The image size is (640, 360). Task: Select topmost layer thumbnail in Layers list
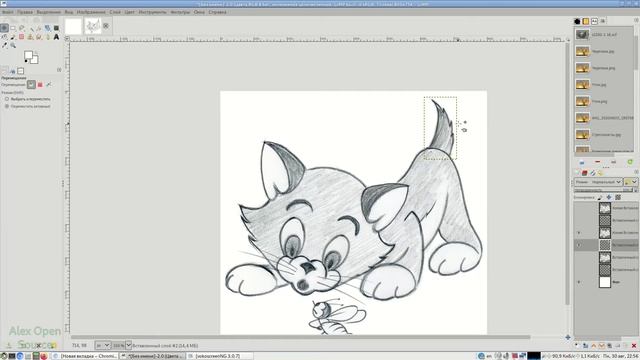point(605,208)
